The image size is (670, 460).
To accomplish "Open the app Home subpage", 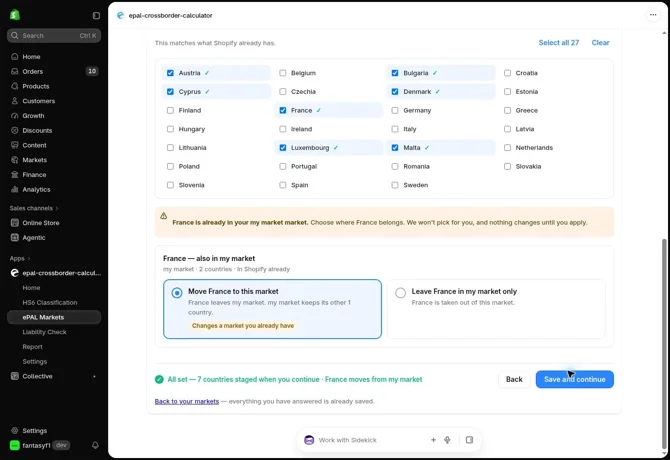I will pyautogui.click(x=31, y=287).
